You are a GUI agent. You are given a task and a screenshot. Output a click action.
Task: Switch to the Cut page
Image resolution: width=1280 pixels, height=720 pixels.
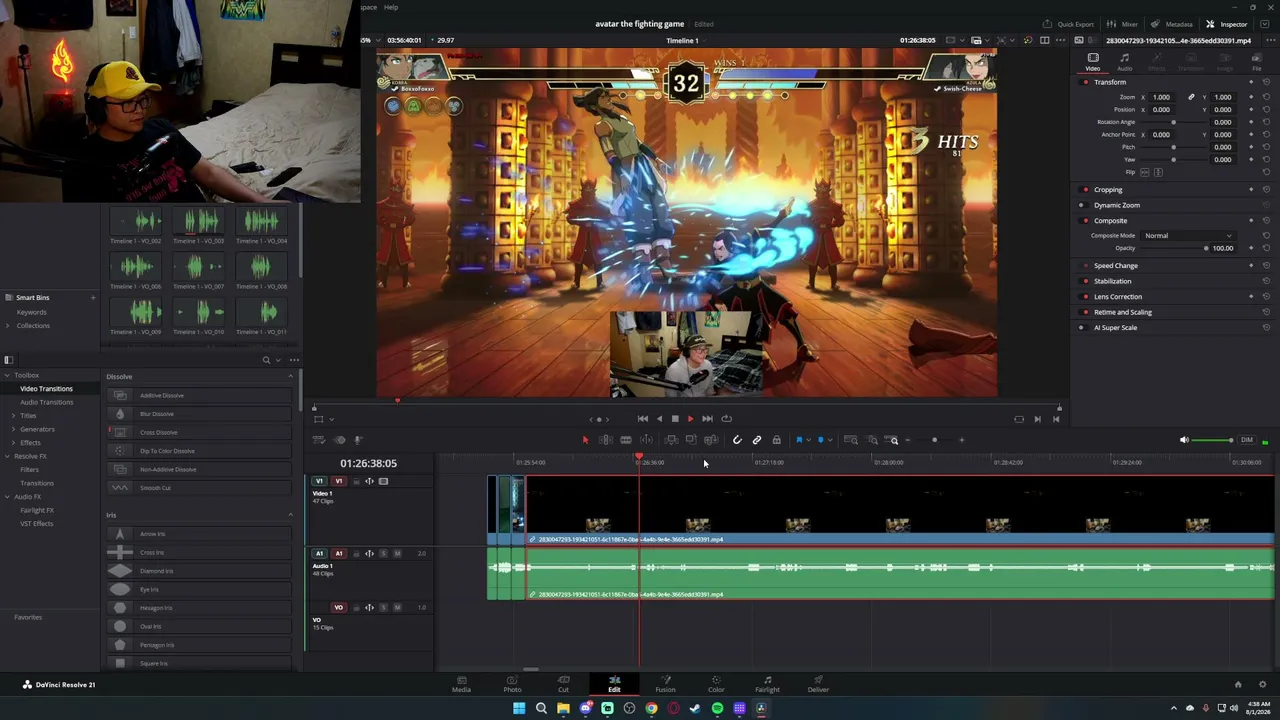click(x=563, y=684)
